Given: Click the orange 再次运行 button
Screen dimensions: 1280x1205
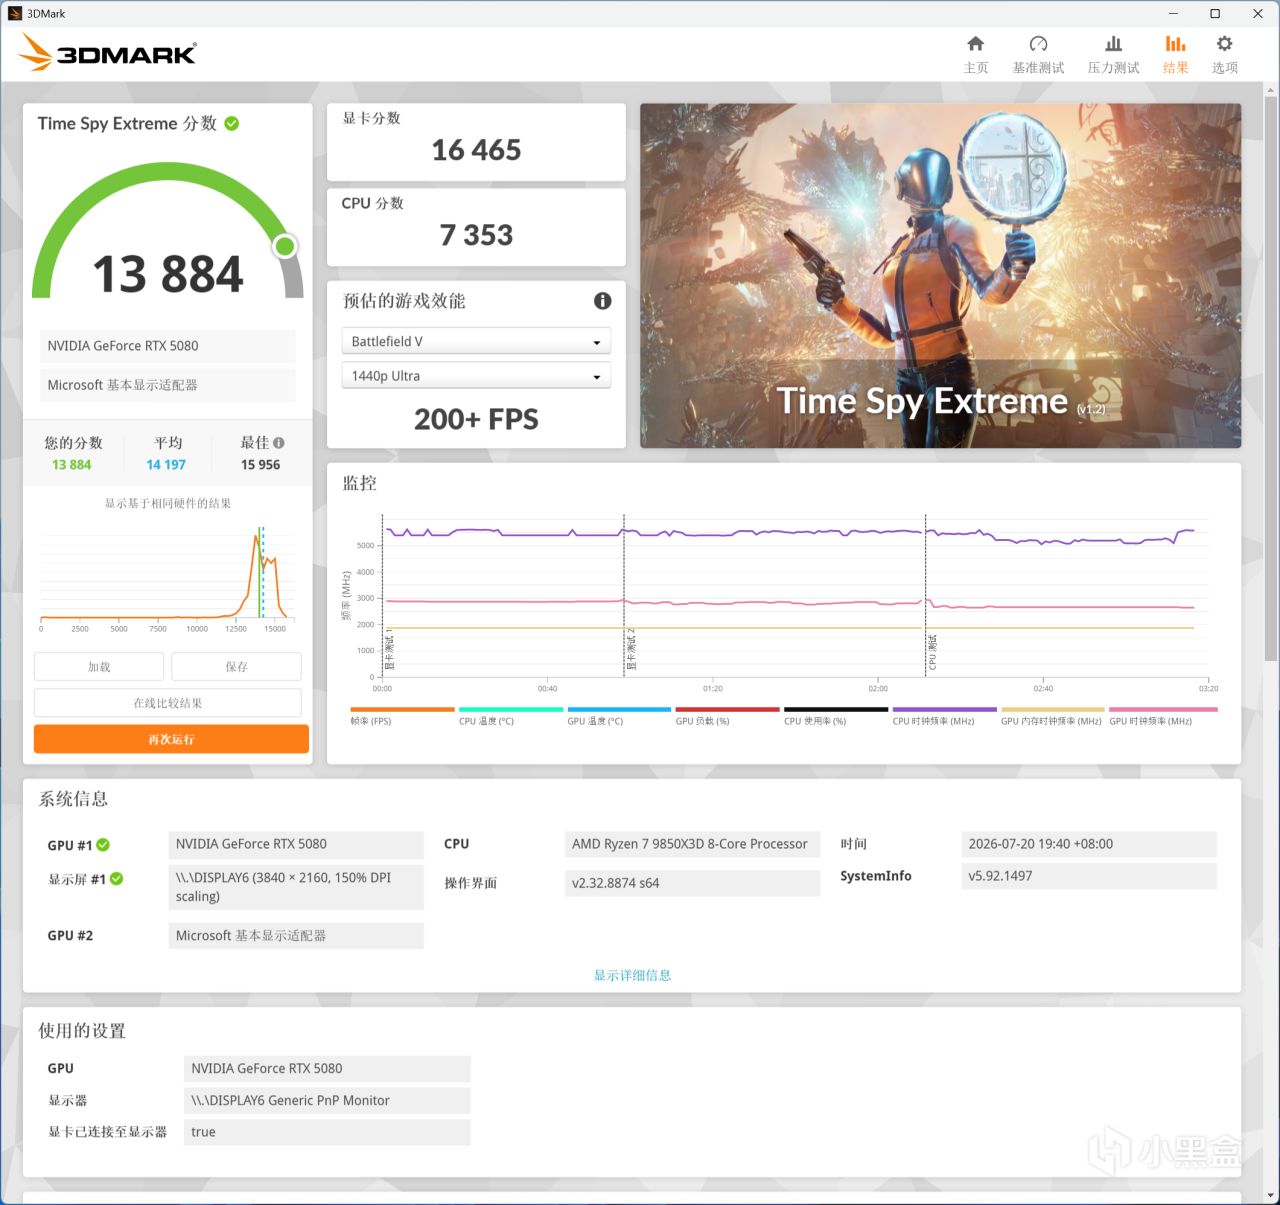Looking at the screenshot, I should (x=171, y=739).
